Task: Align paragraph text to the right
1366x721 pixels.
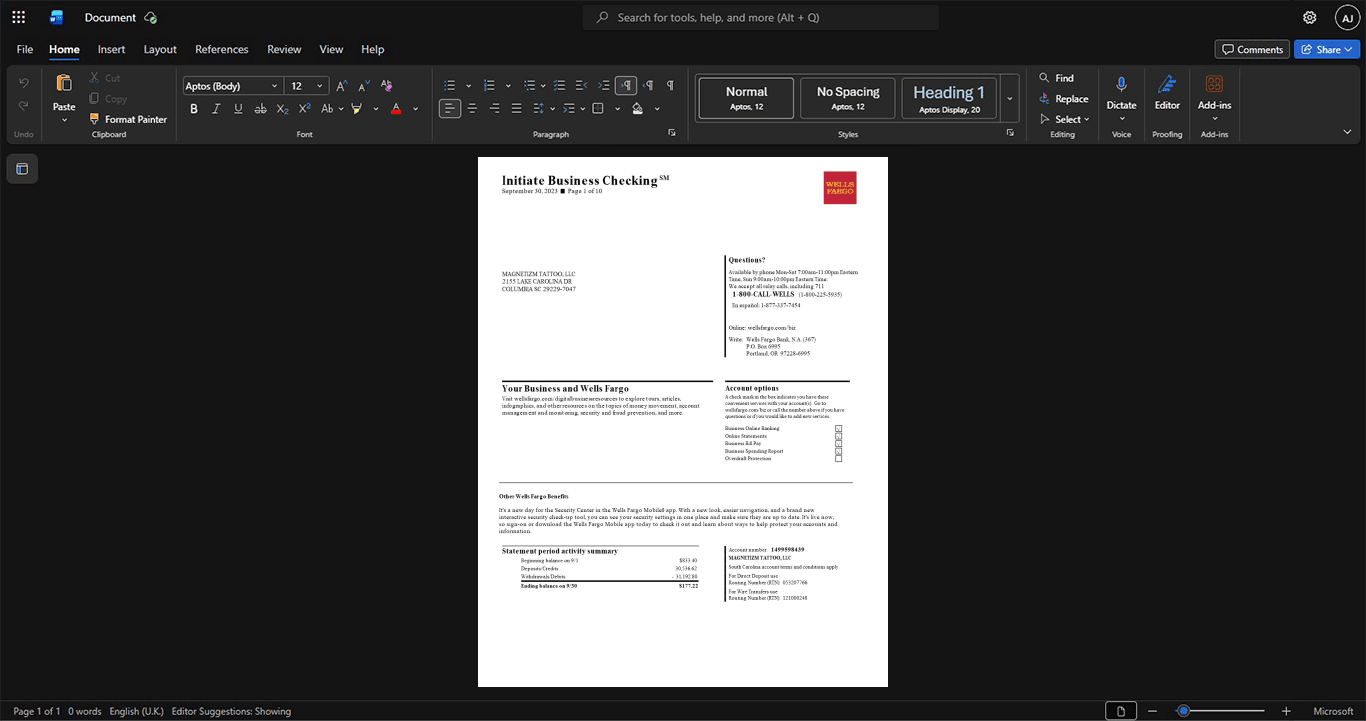Action: (494, 108)
